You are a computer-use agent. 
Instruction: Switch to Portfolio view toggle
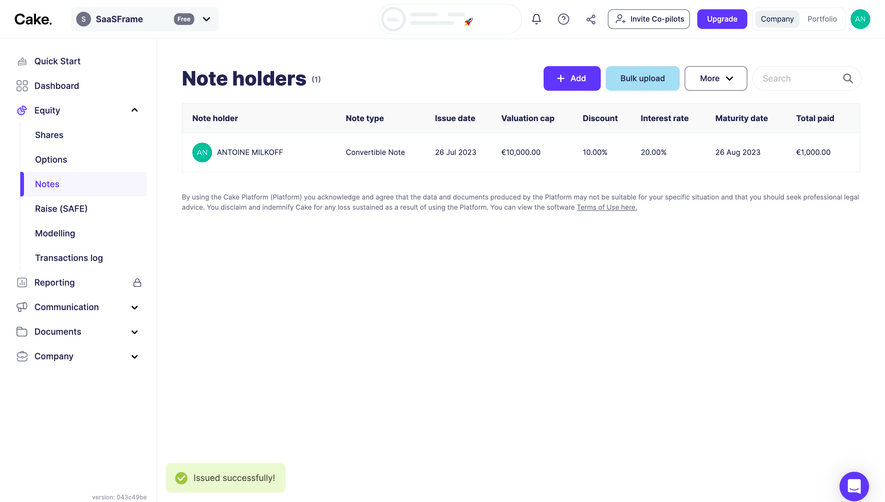point(822,19)
